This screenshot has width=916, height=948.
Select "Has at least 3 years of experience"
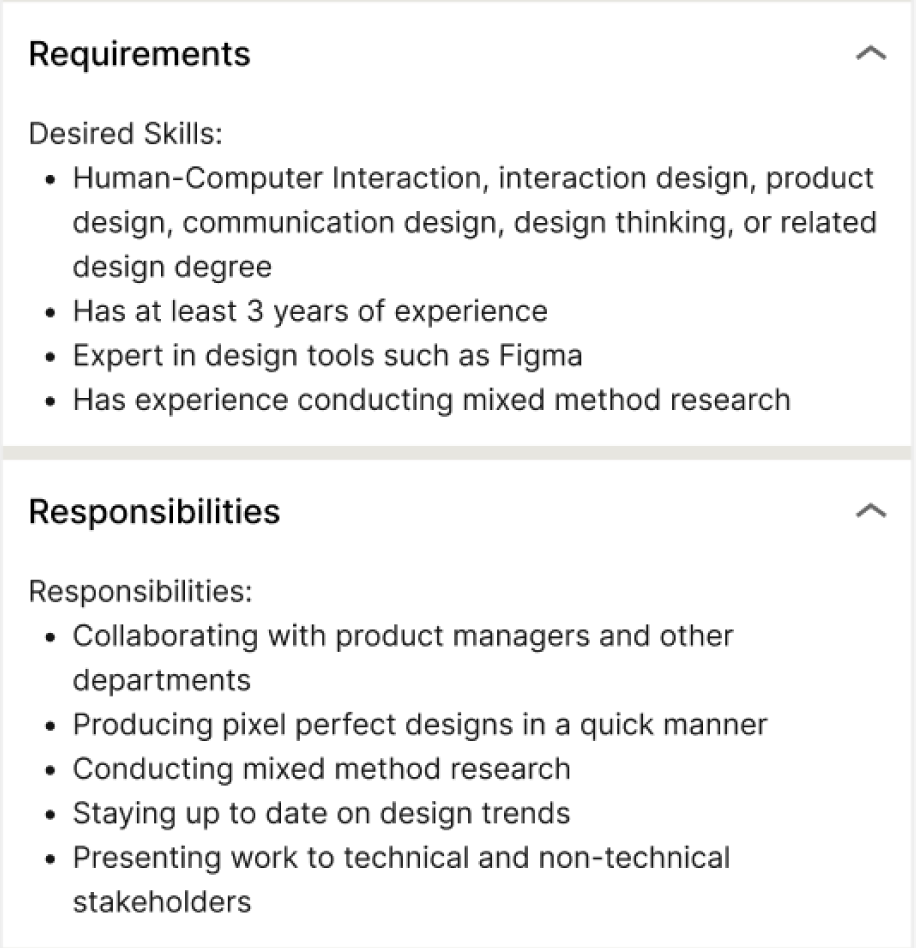click(310, 311)
